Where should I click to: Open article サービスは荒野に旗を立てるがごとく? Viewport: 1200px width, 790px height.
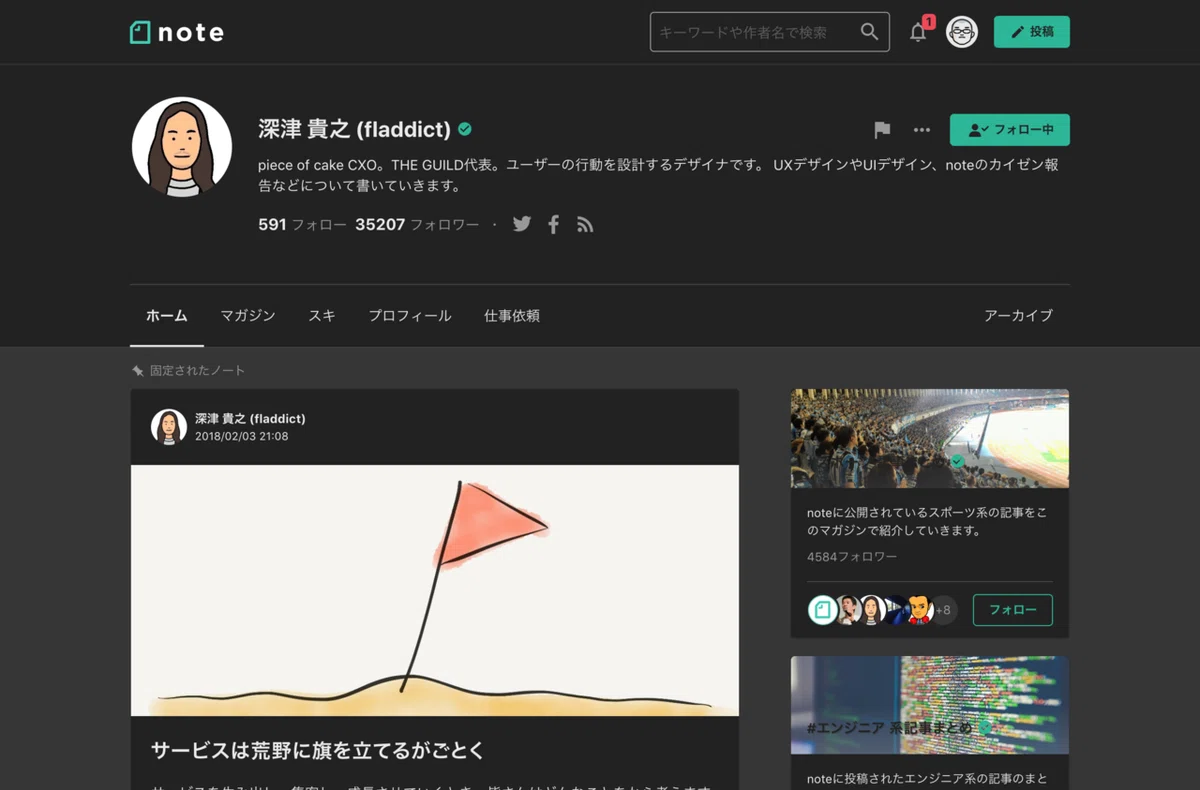318,750
